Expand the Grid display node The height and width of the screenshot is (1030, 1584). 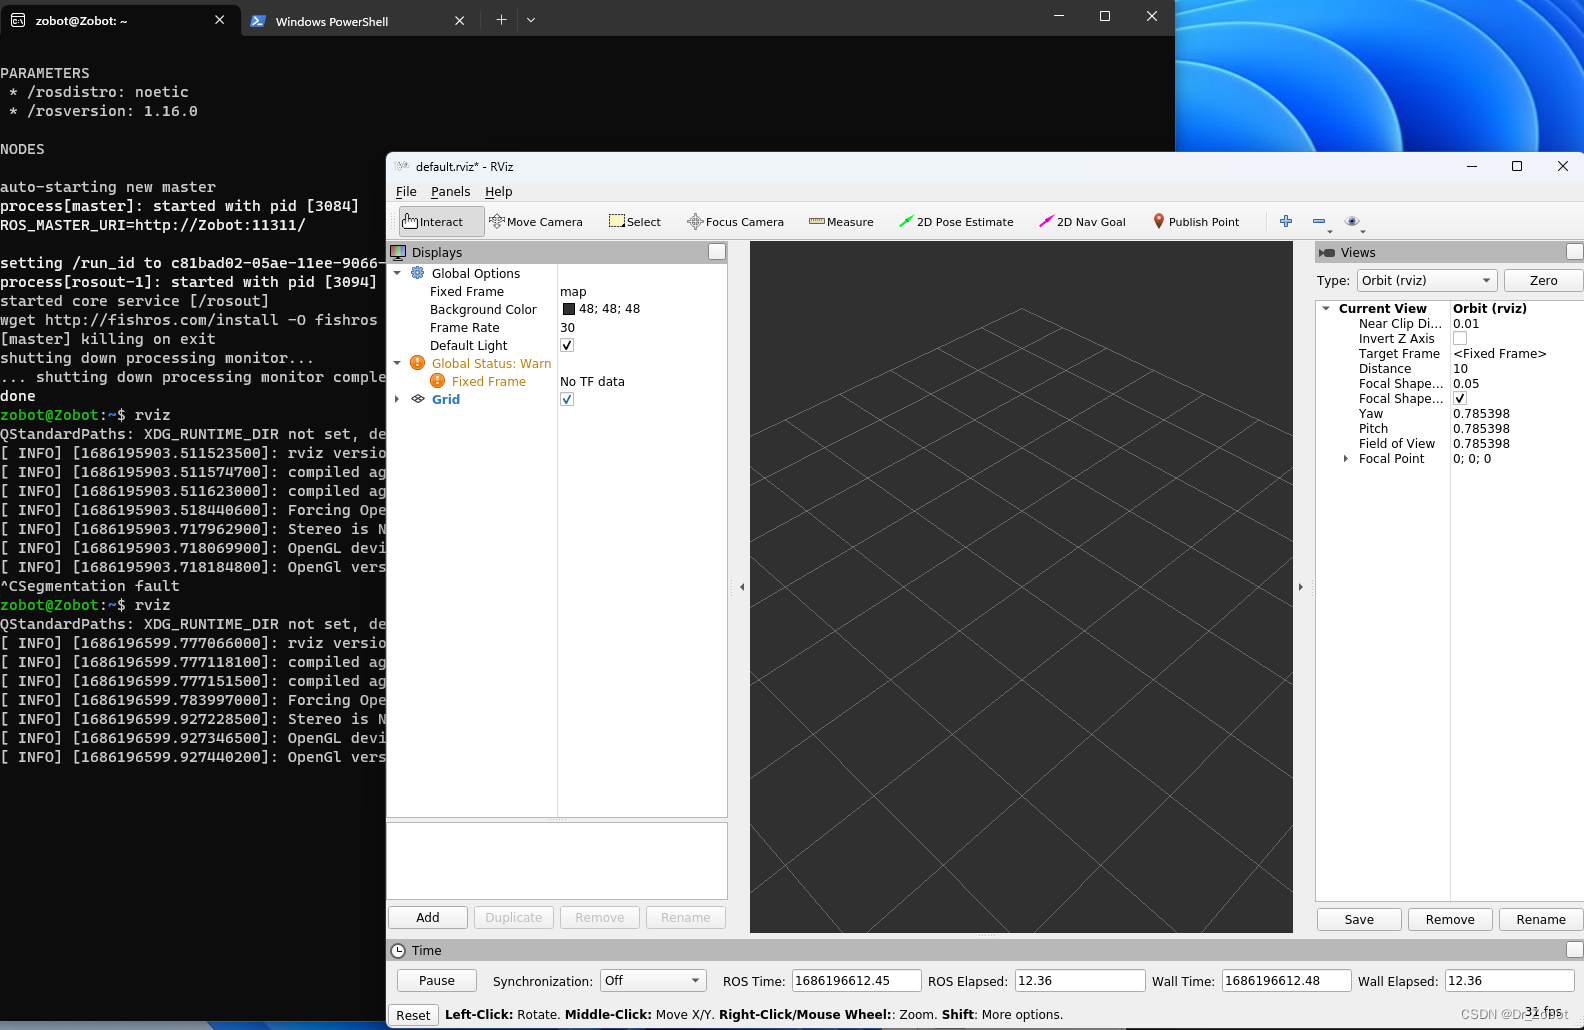coord(397,399)
